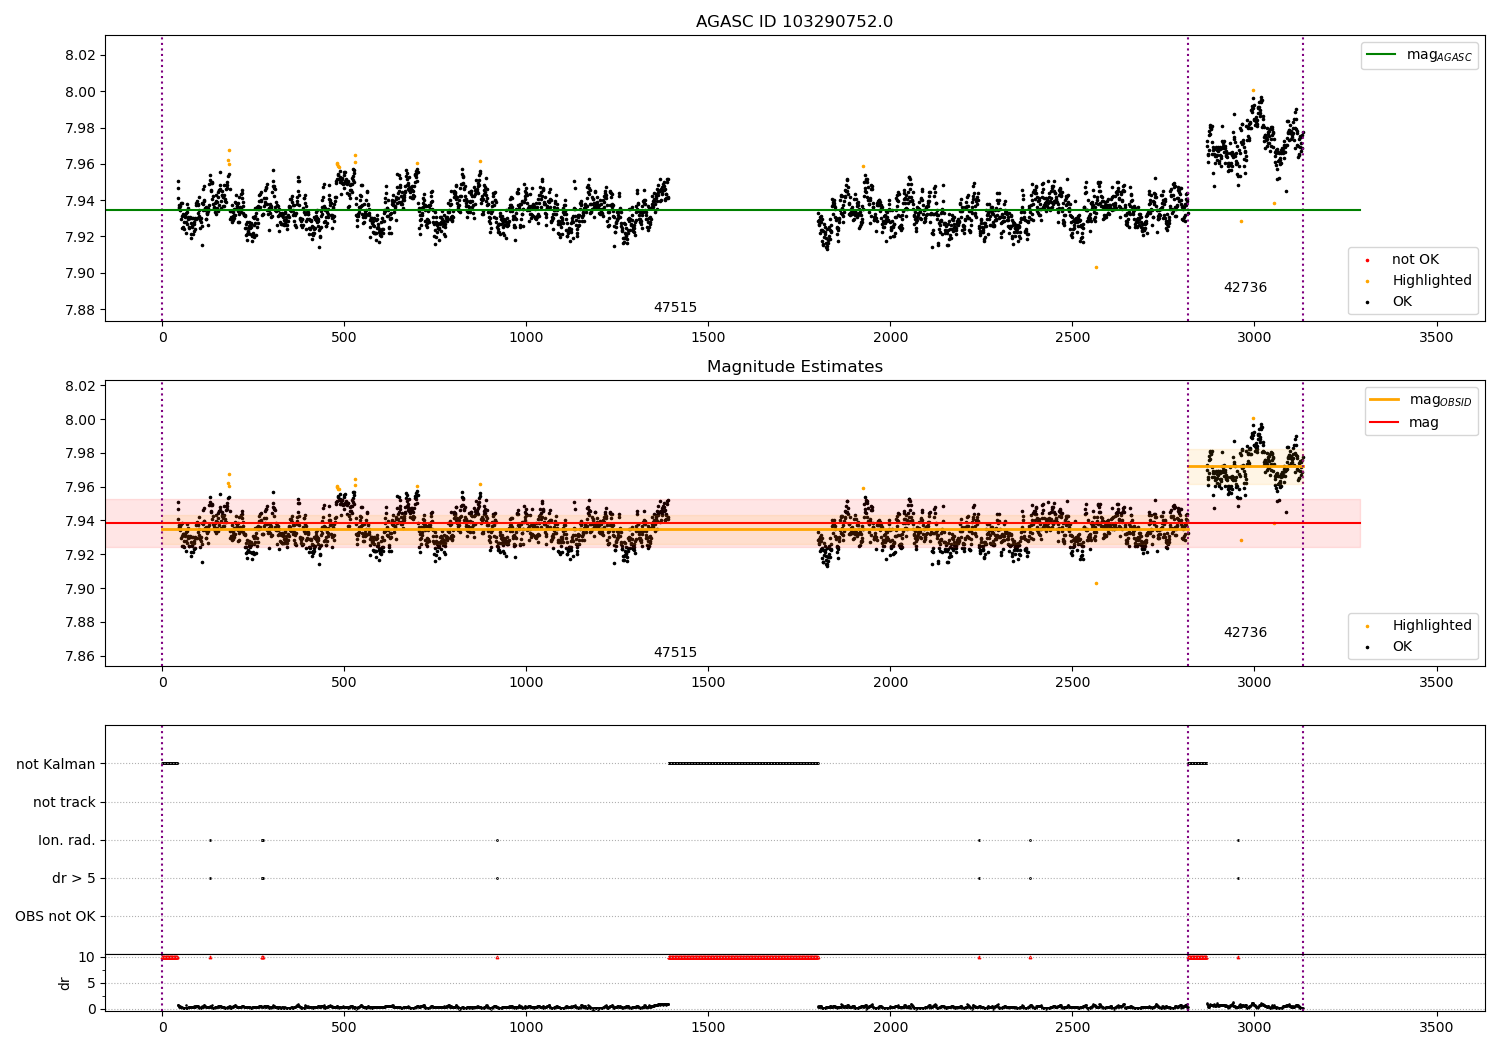Click the 7.86 y-tick of middle plot
This screenshot has height=1050, width=1500.
pos(80,656)
